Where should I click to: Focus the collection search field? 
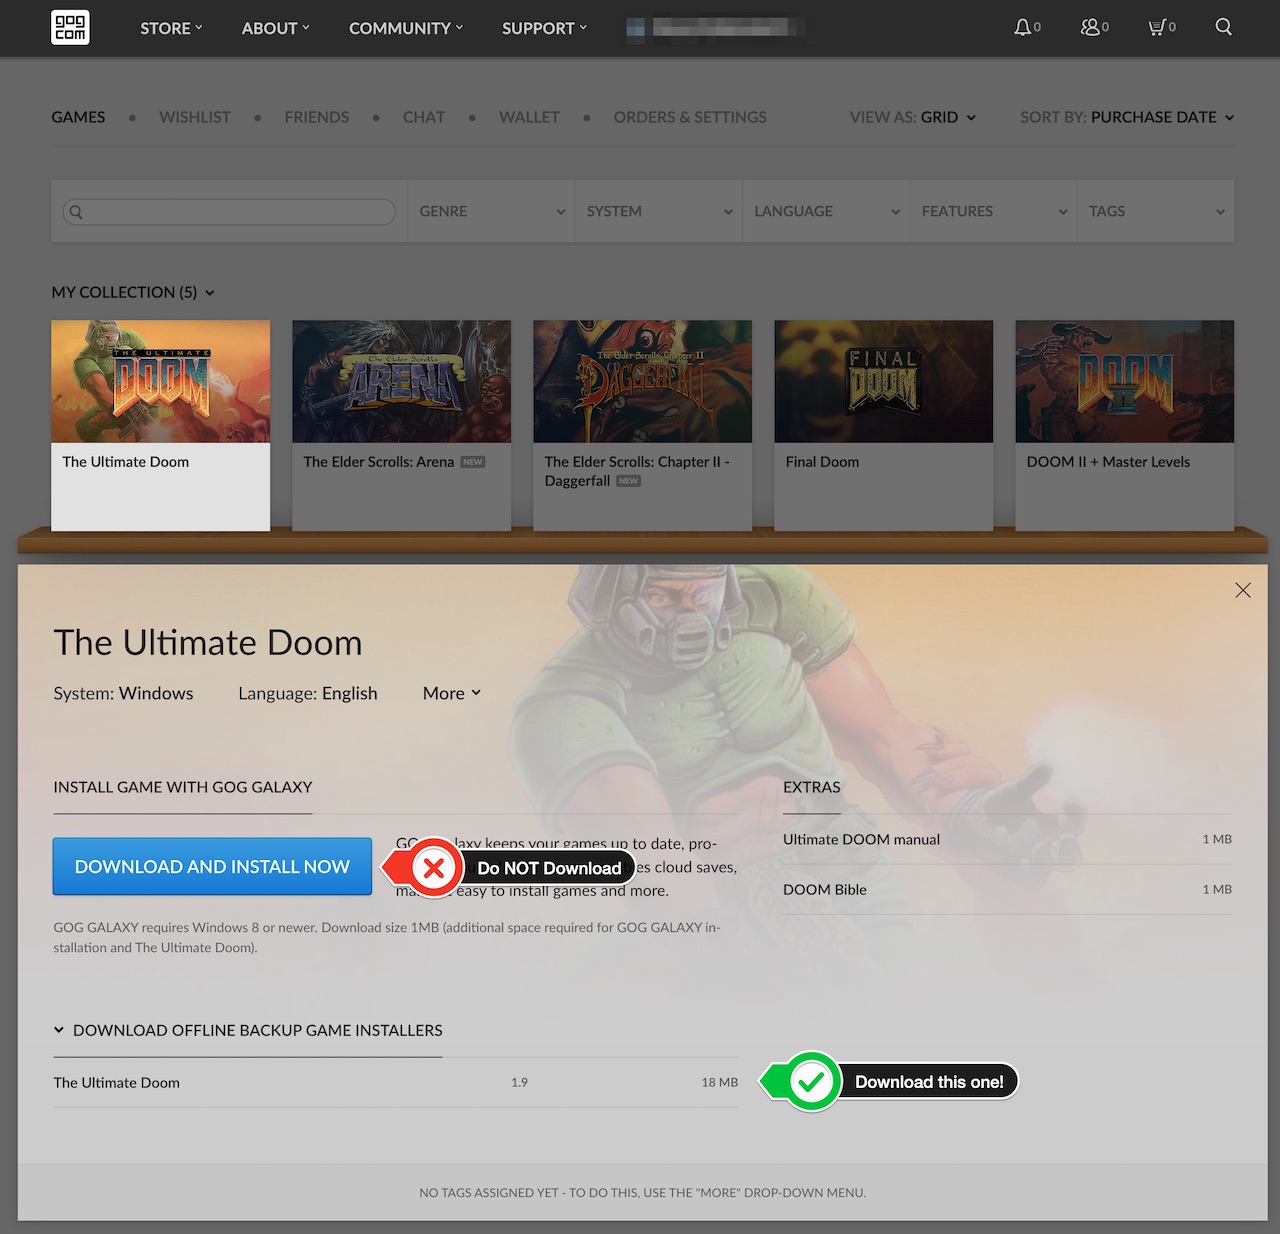point(229,211)
